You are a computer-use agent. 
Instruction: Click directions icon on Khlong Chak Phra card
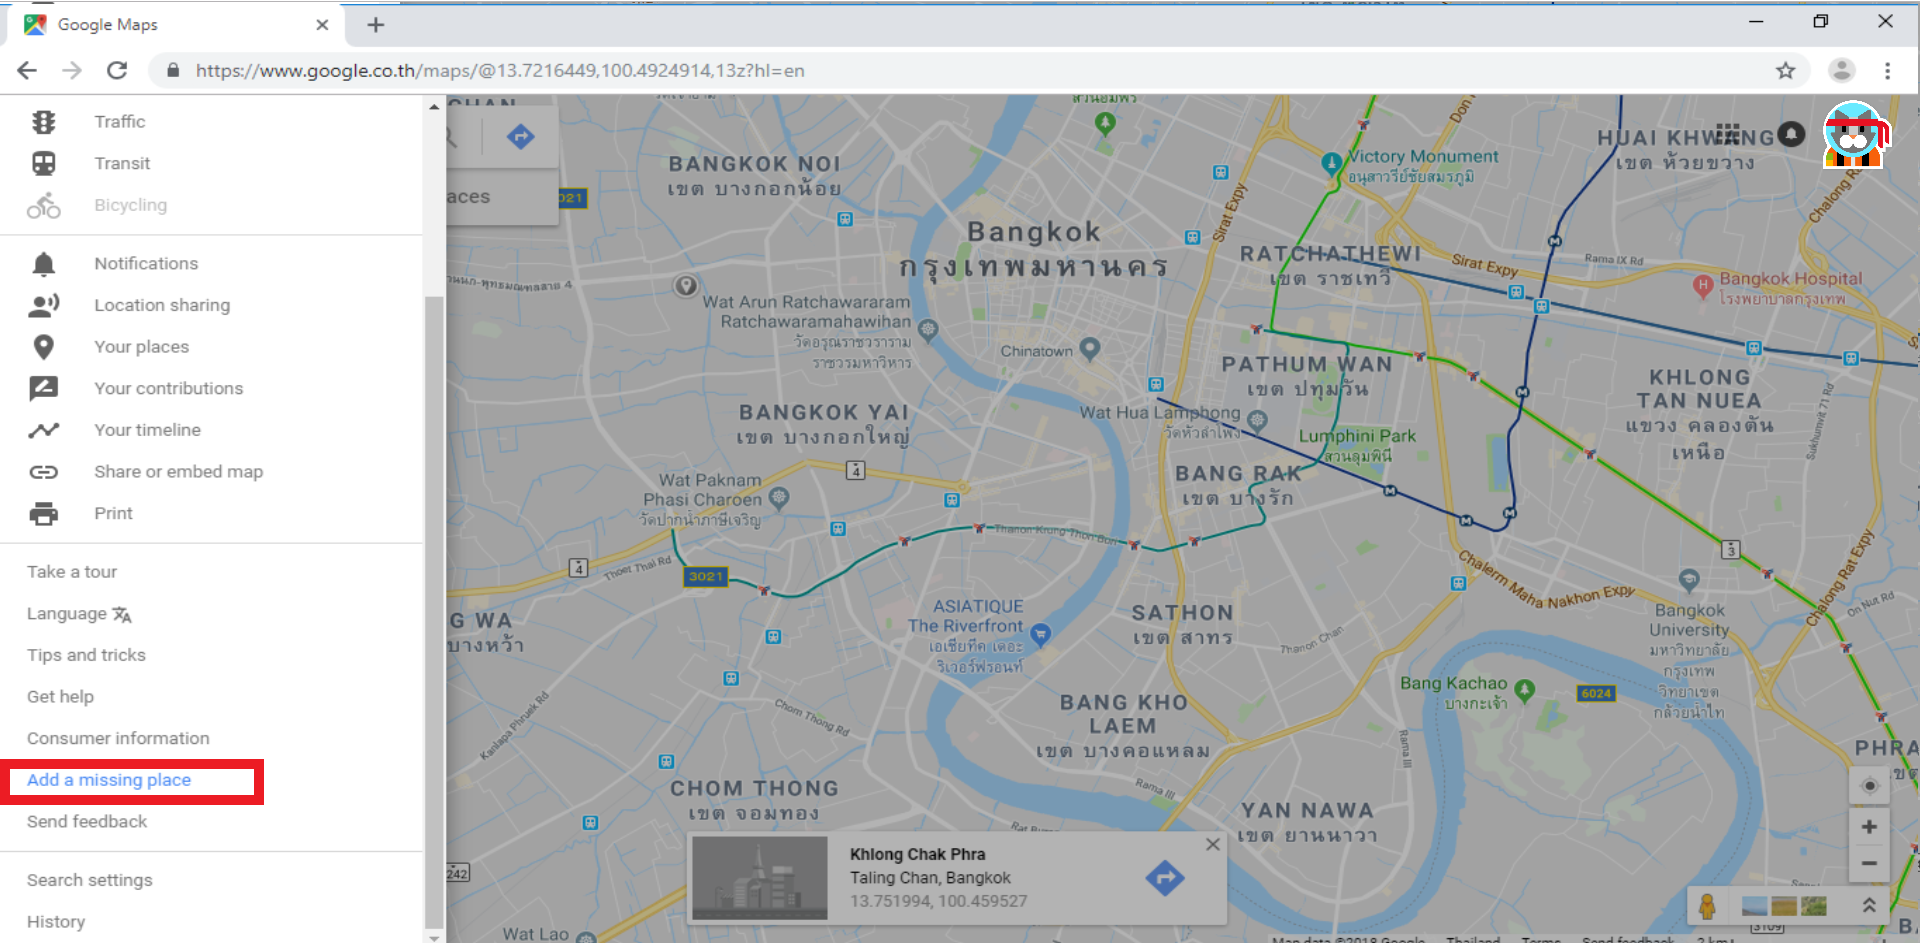tap(1165, 878)
